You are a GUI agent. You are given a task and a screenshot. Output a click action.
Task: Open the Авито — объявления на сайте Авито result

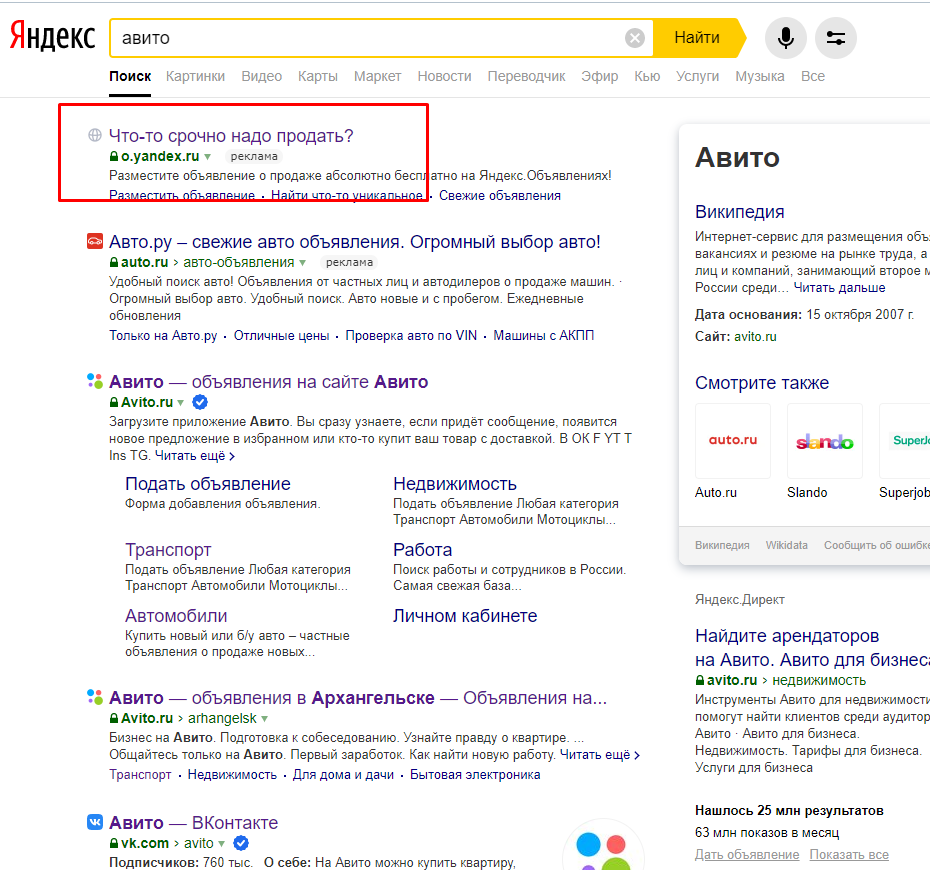269,382
